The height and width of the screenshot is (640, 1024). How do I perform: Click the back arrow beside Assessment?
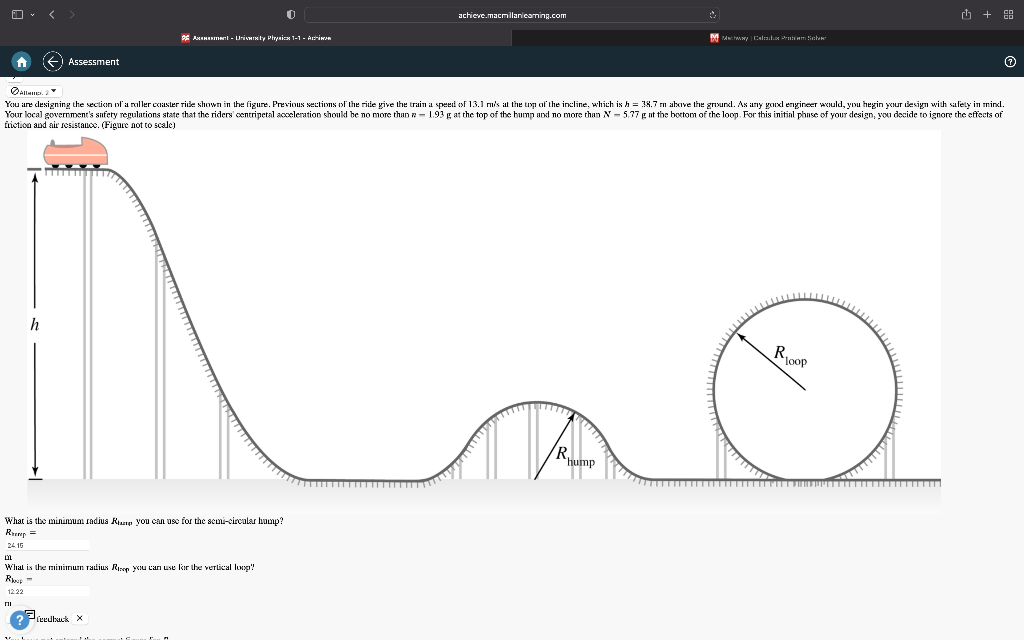tap(53, 61)
